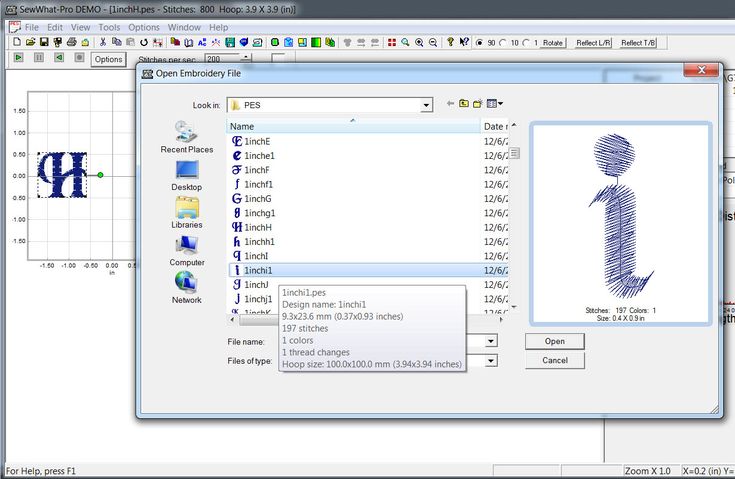Expand the File name dropdown arrow
The width and height of the screenshot is (735, 479).
(491, 341)
